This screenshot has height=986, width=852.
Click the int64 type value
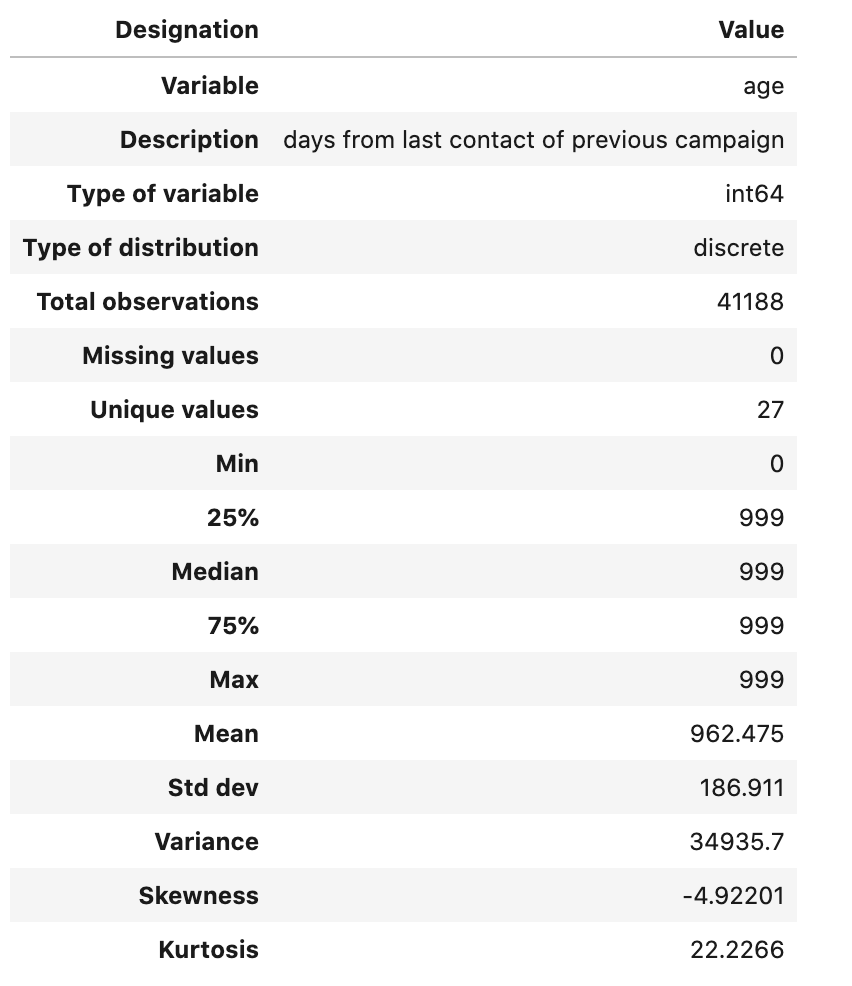(754, 194)
